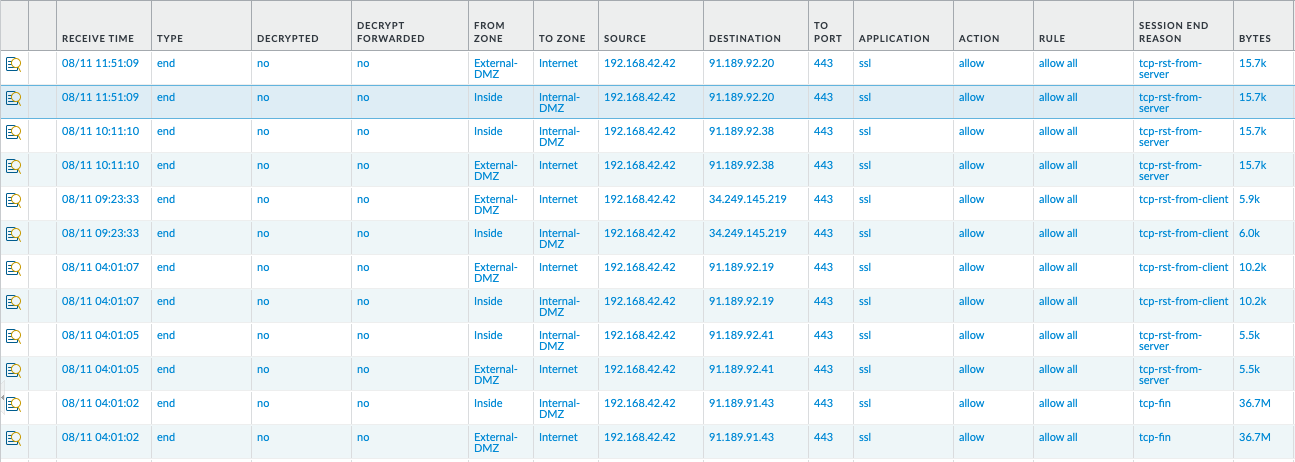Click the Destination column header
Screen dimensions: 1295x462
744,39
